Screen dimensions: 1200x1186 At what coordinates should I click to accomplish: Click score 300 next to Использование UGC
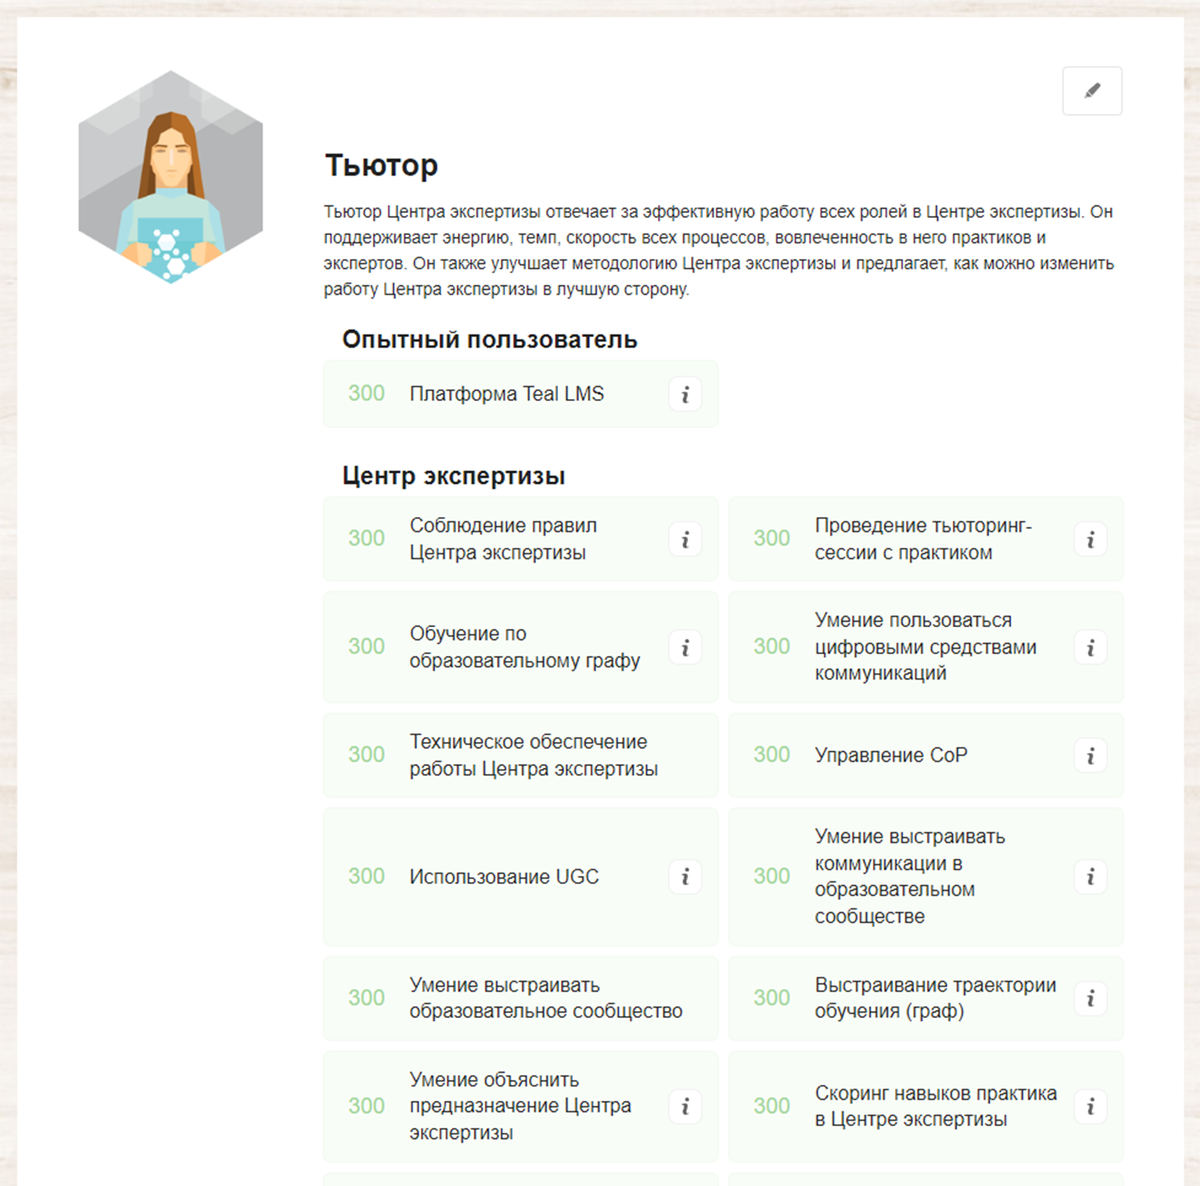click(366, 876)
